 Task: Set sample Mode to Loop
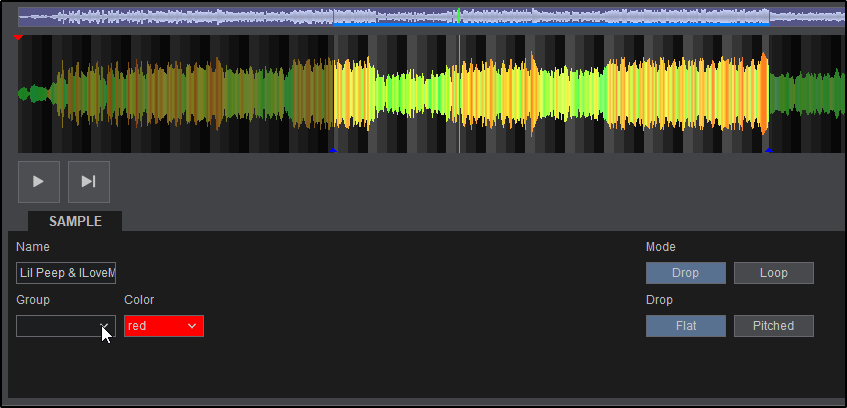[x=773, y=273]
